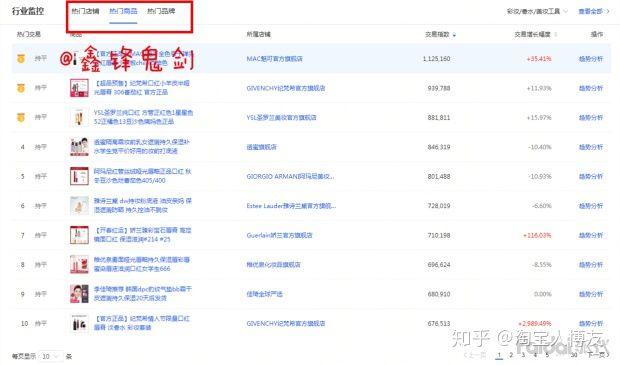Viewport: 620px width, 365px height.
Task: Click the YSL lipstick product thumbnail
Action: (x=79, y=117)
